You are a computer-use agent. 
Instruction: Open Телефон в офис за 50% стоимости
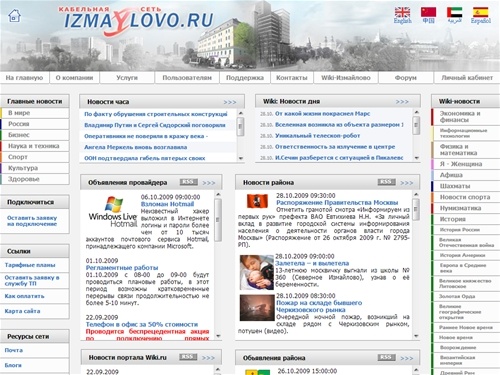tap(142, 324)
